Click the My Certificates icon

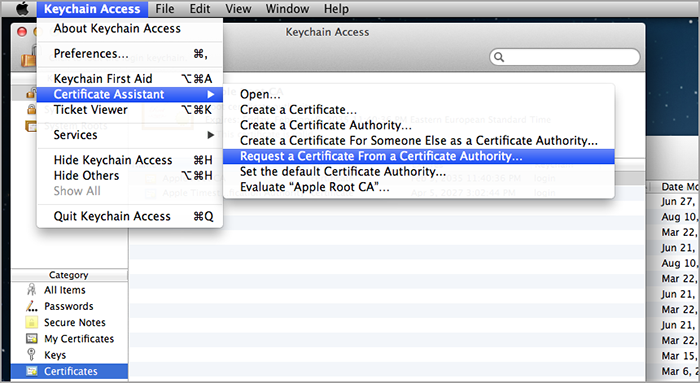pos(31,339)
